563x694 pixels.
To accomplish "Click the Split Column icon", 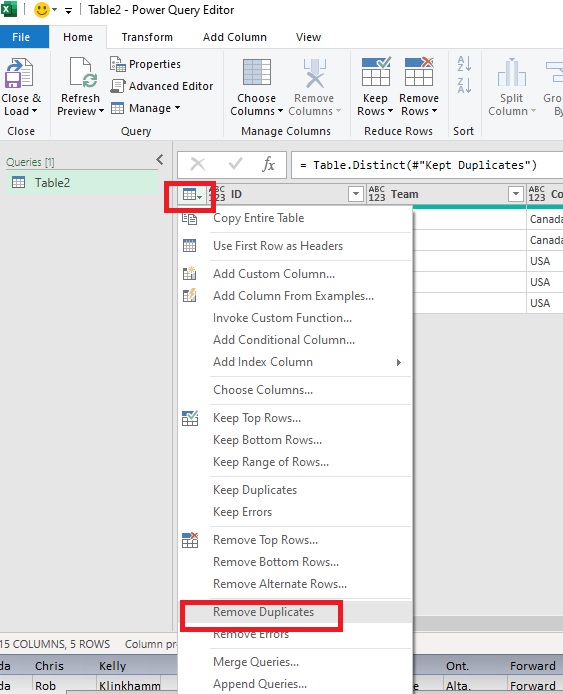I will pos(512,72).
